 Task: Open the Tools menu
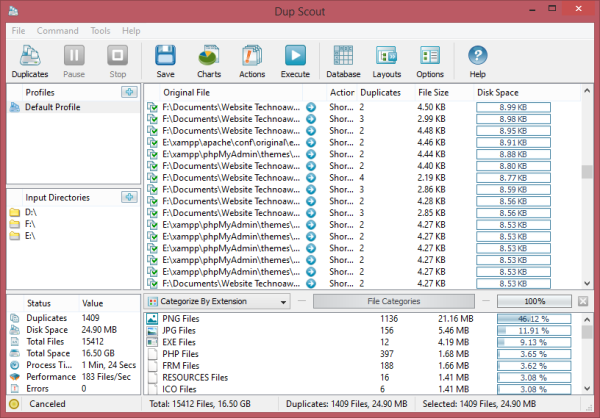click(x=100, y=31)
